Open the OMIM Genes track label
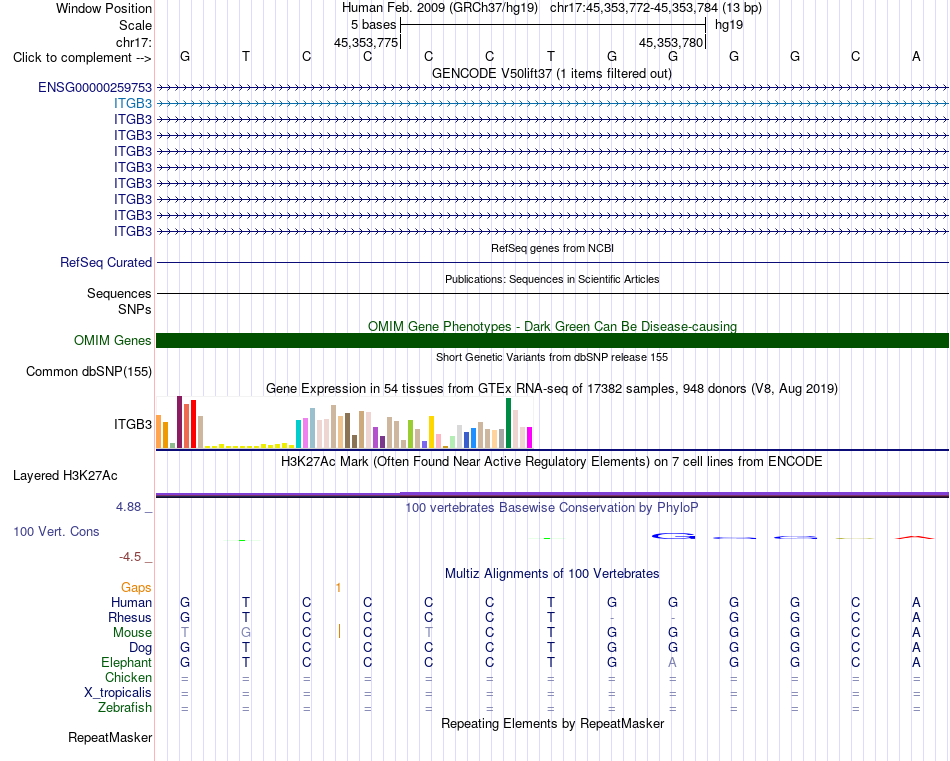The height and width of the screenshot is (761, 950). [112, 341]
